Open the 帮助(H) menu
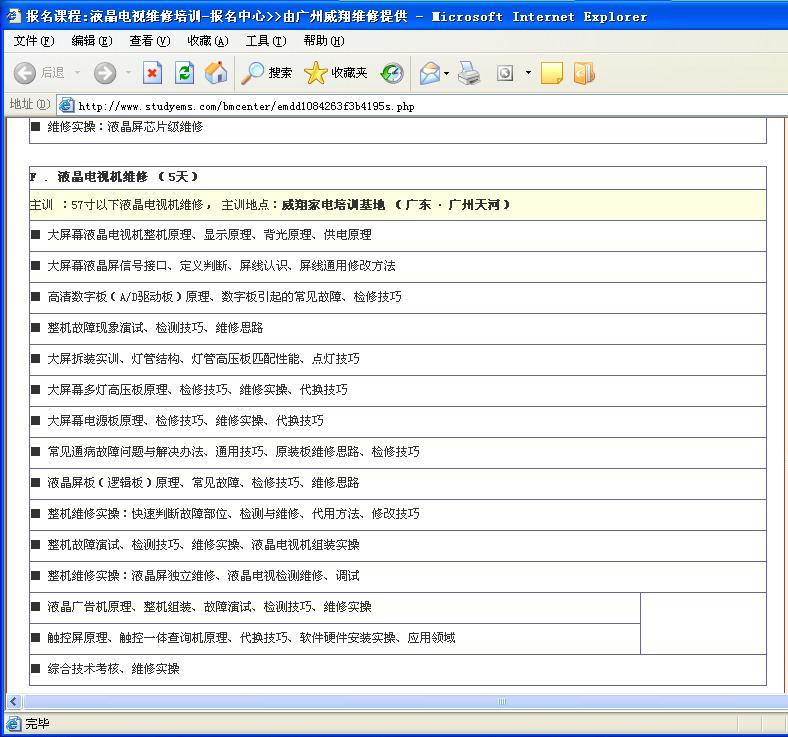Image resolution: width=788 pixels, height=737 pixels. pos(323,41)
